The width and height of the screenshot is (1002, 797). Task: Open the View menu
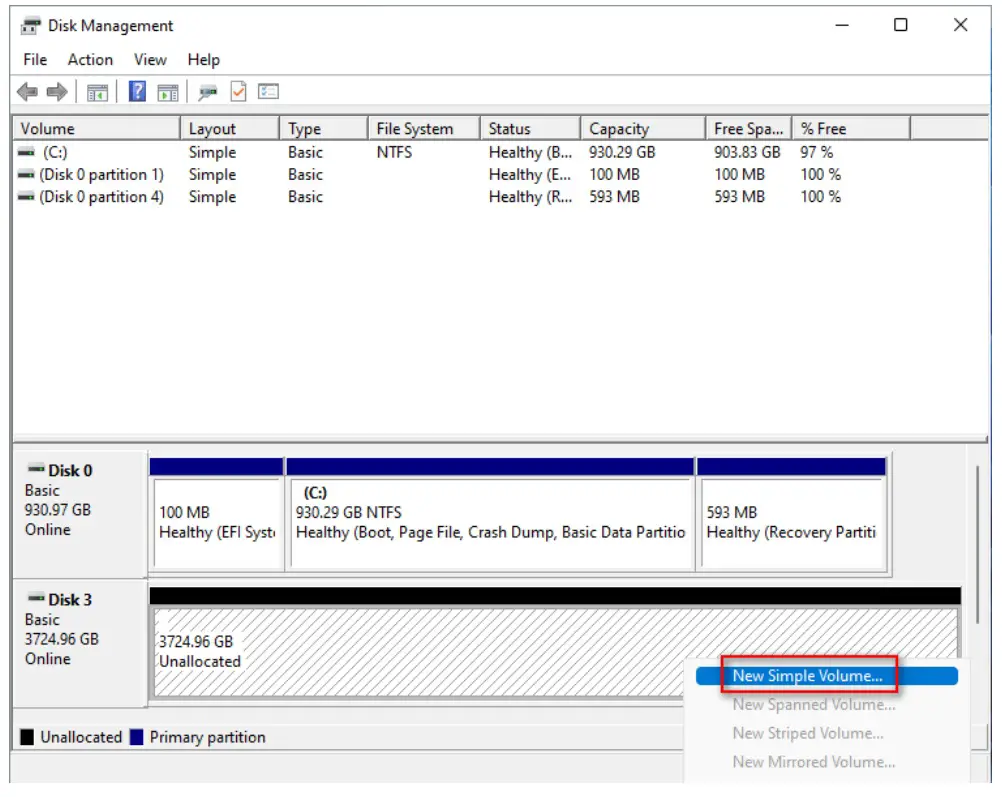click(150, 59)
